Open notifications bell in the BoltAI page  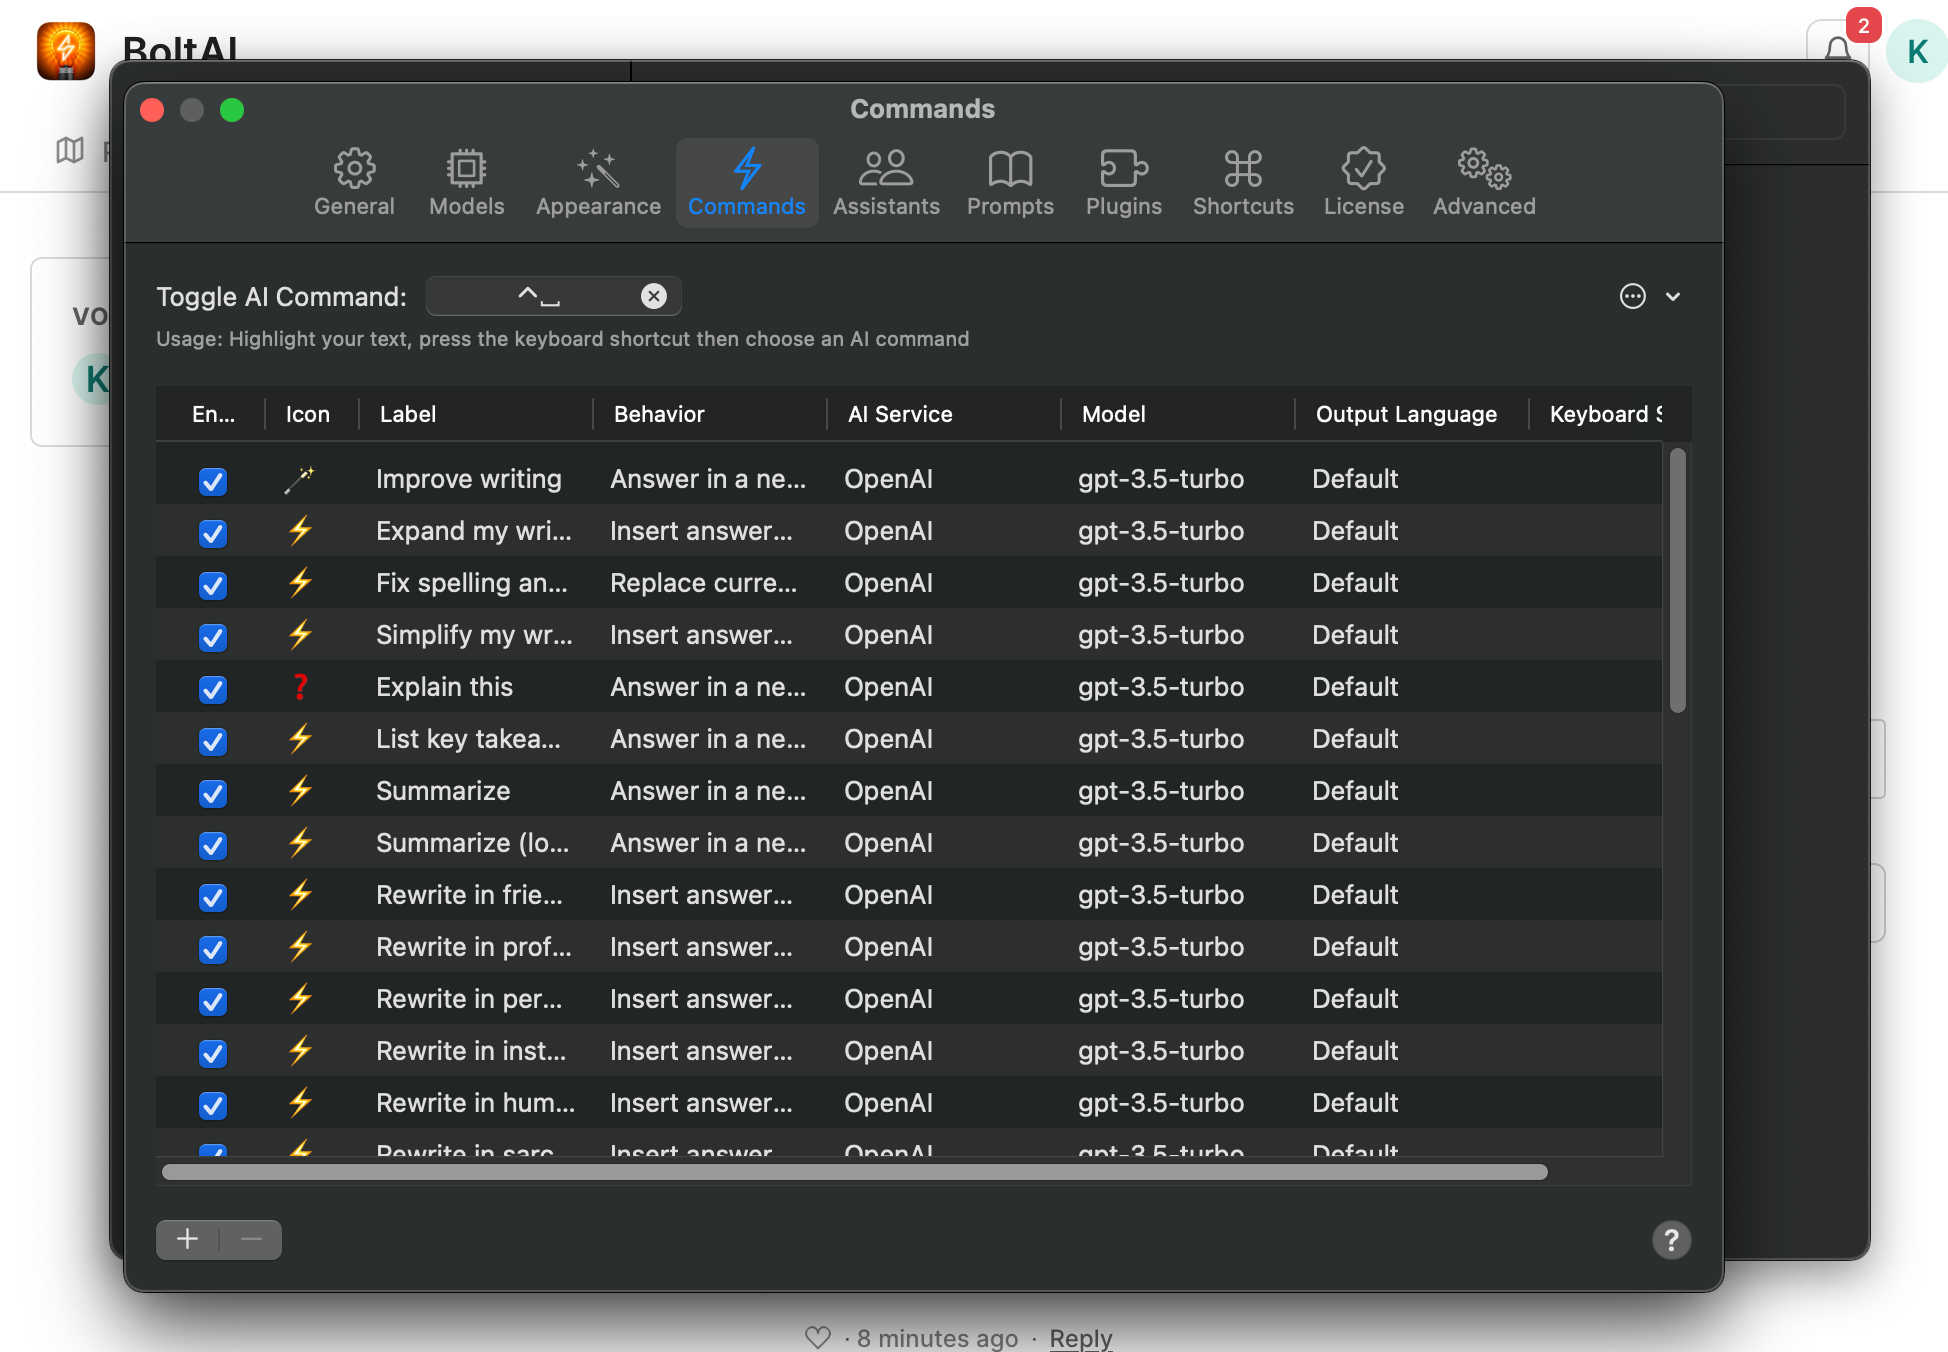point(1837,48)
